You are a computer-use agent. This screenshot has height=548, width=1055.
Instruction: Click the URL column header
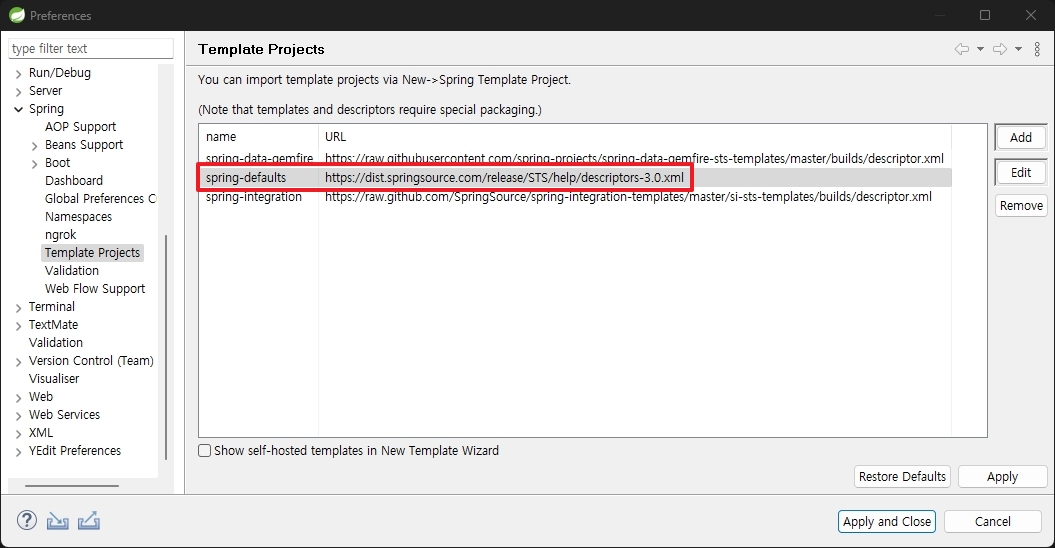[x=634, y=137]
